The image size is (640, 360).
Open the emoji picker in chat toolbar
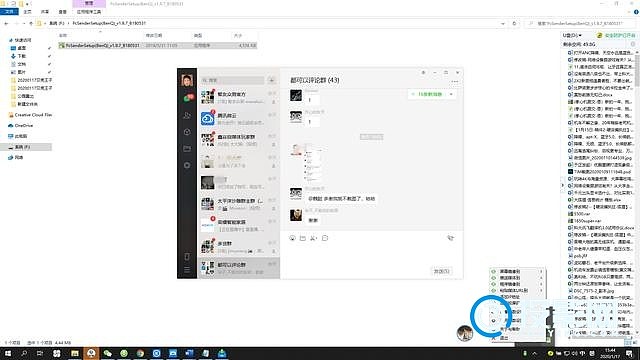click(292, 238)
